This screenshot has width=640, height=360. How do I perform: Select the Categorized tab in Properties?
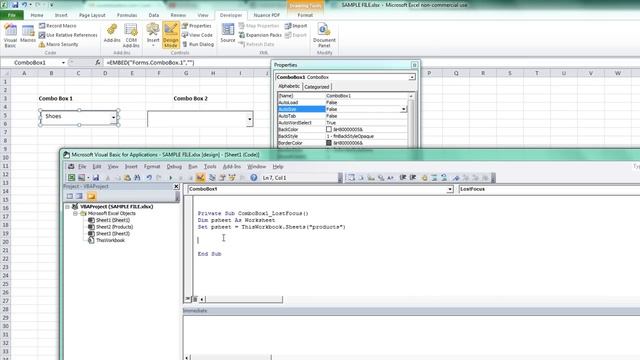tap(317, 87)
